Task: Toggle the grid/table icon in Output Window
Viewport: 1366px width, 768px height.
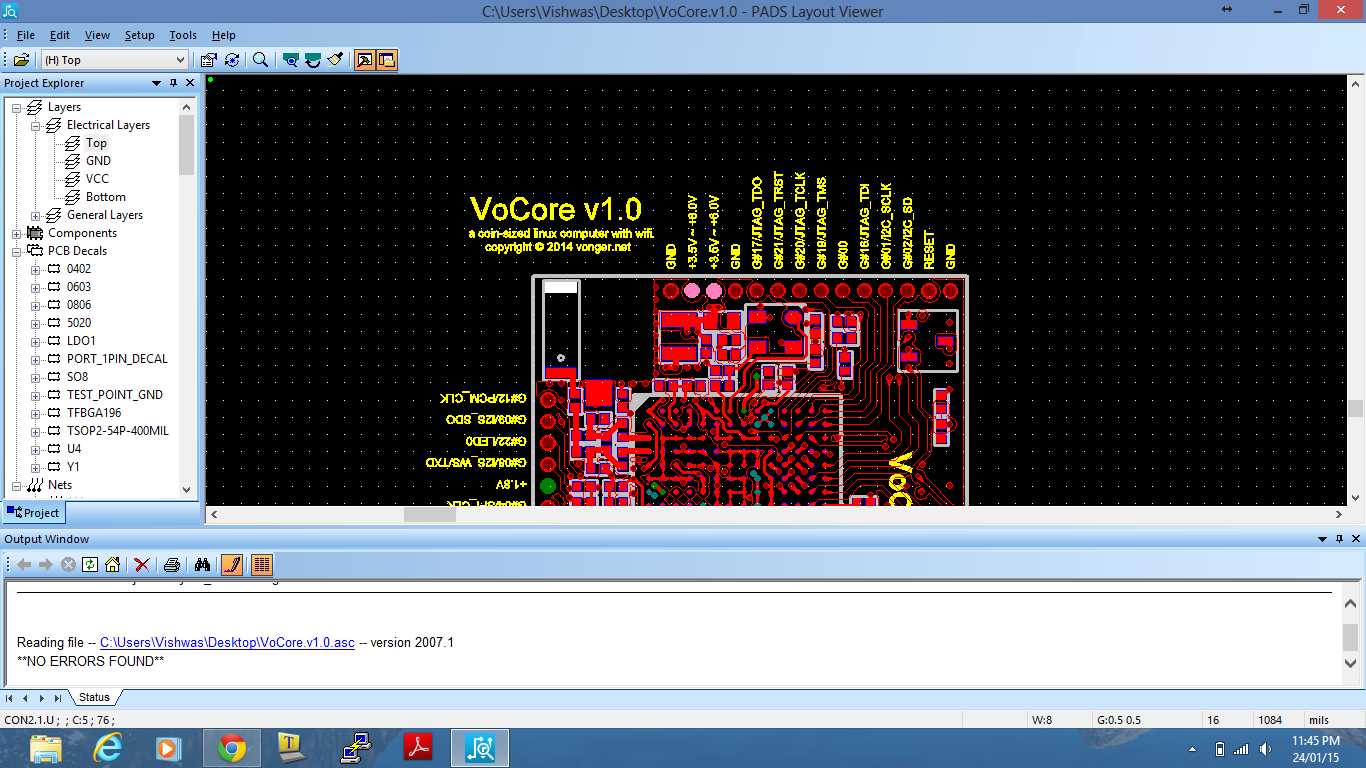Action: pos(261,564)
